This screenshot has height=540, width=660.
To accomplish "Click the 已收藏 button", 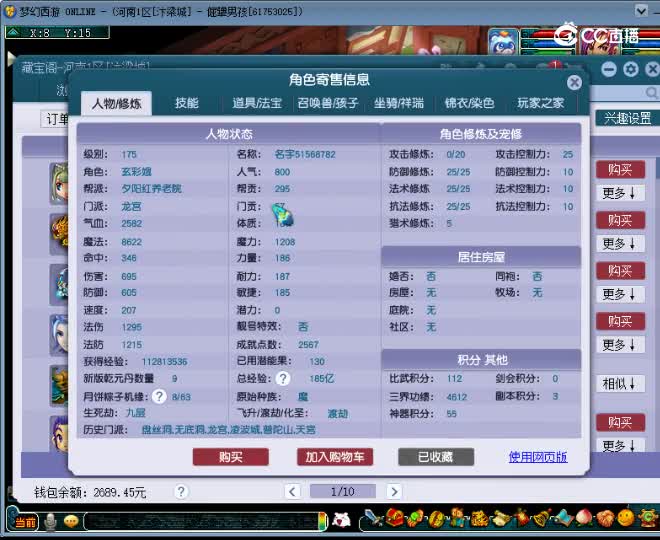I will click(436, 457).
